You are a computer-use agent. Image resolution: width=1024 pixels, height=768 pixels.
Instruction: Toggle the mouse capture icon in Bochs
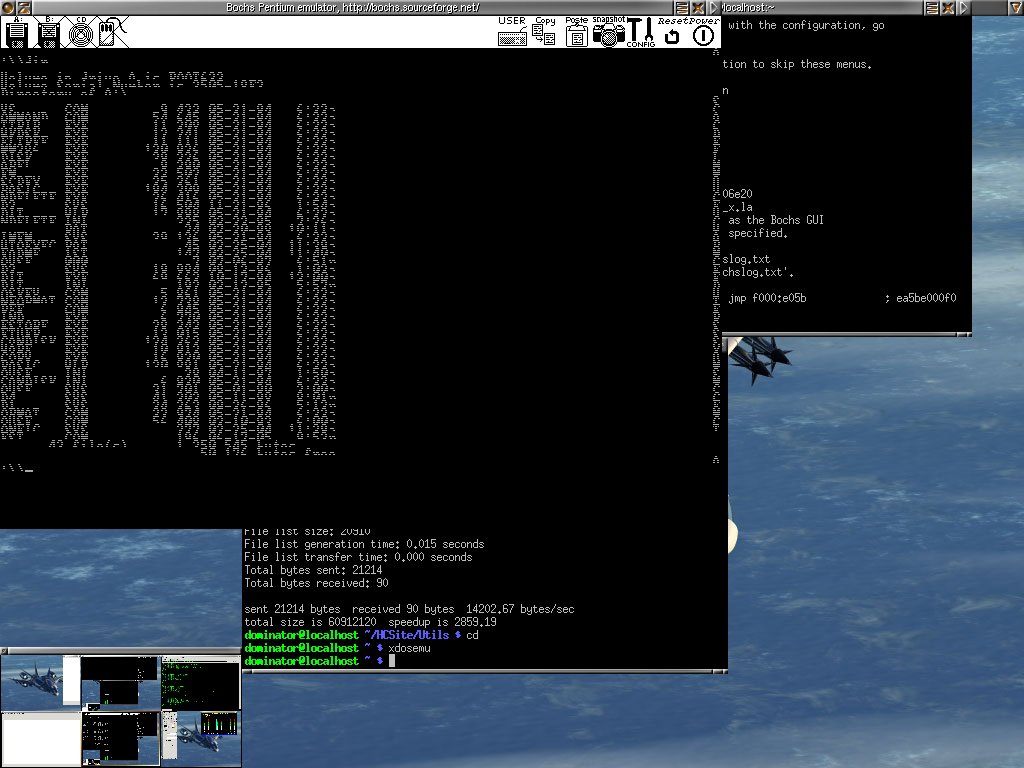coord(108,33)
